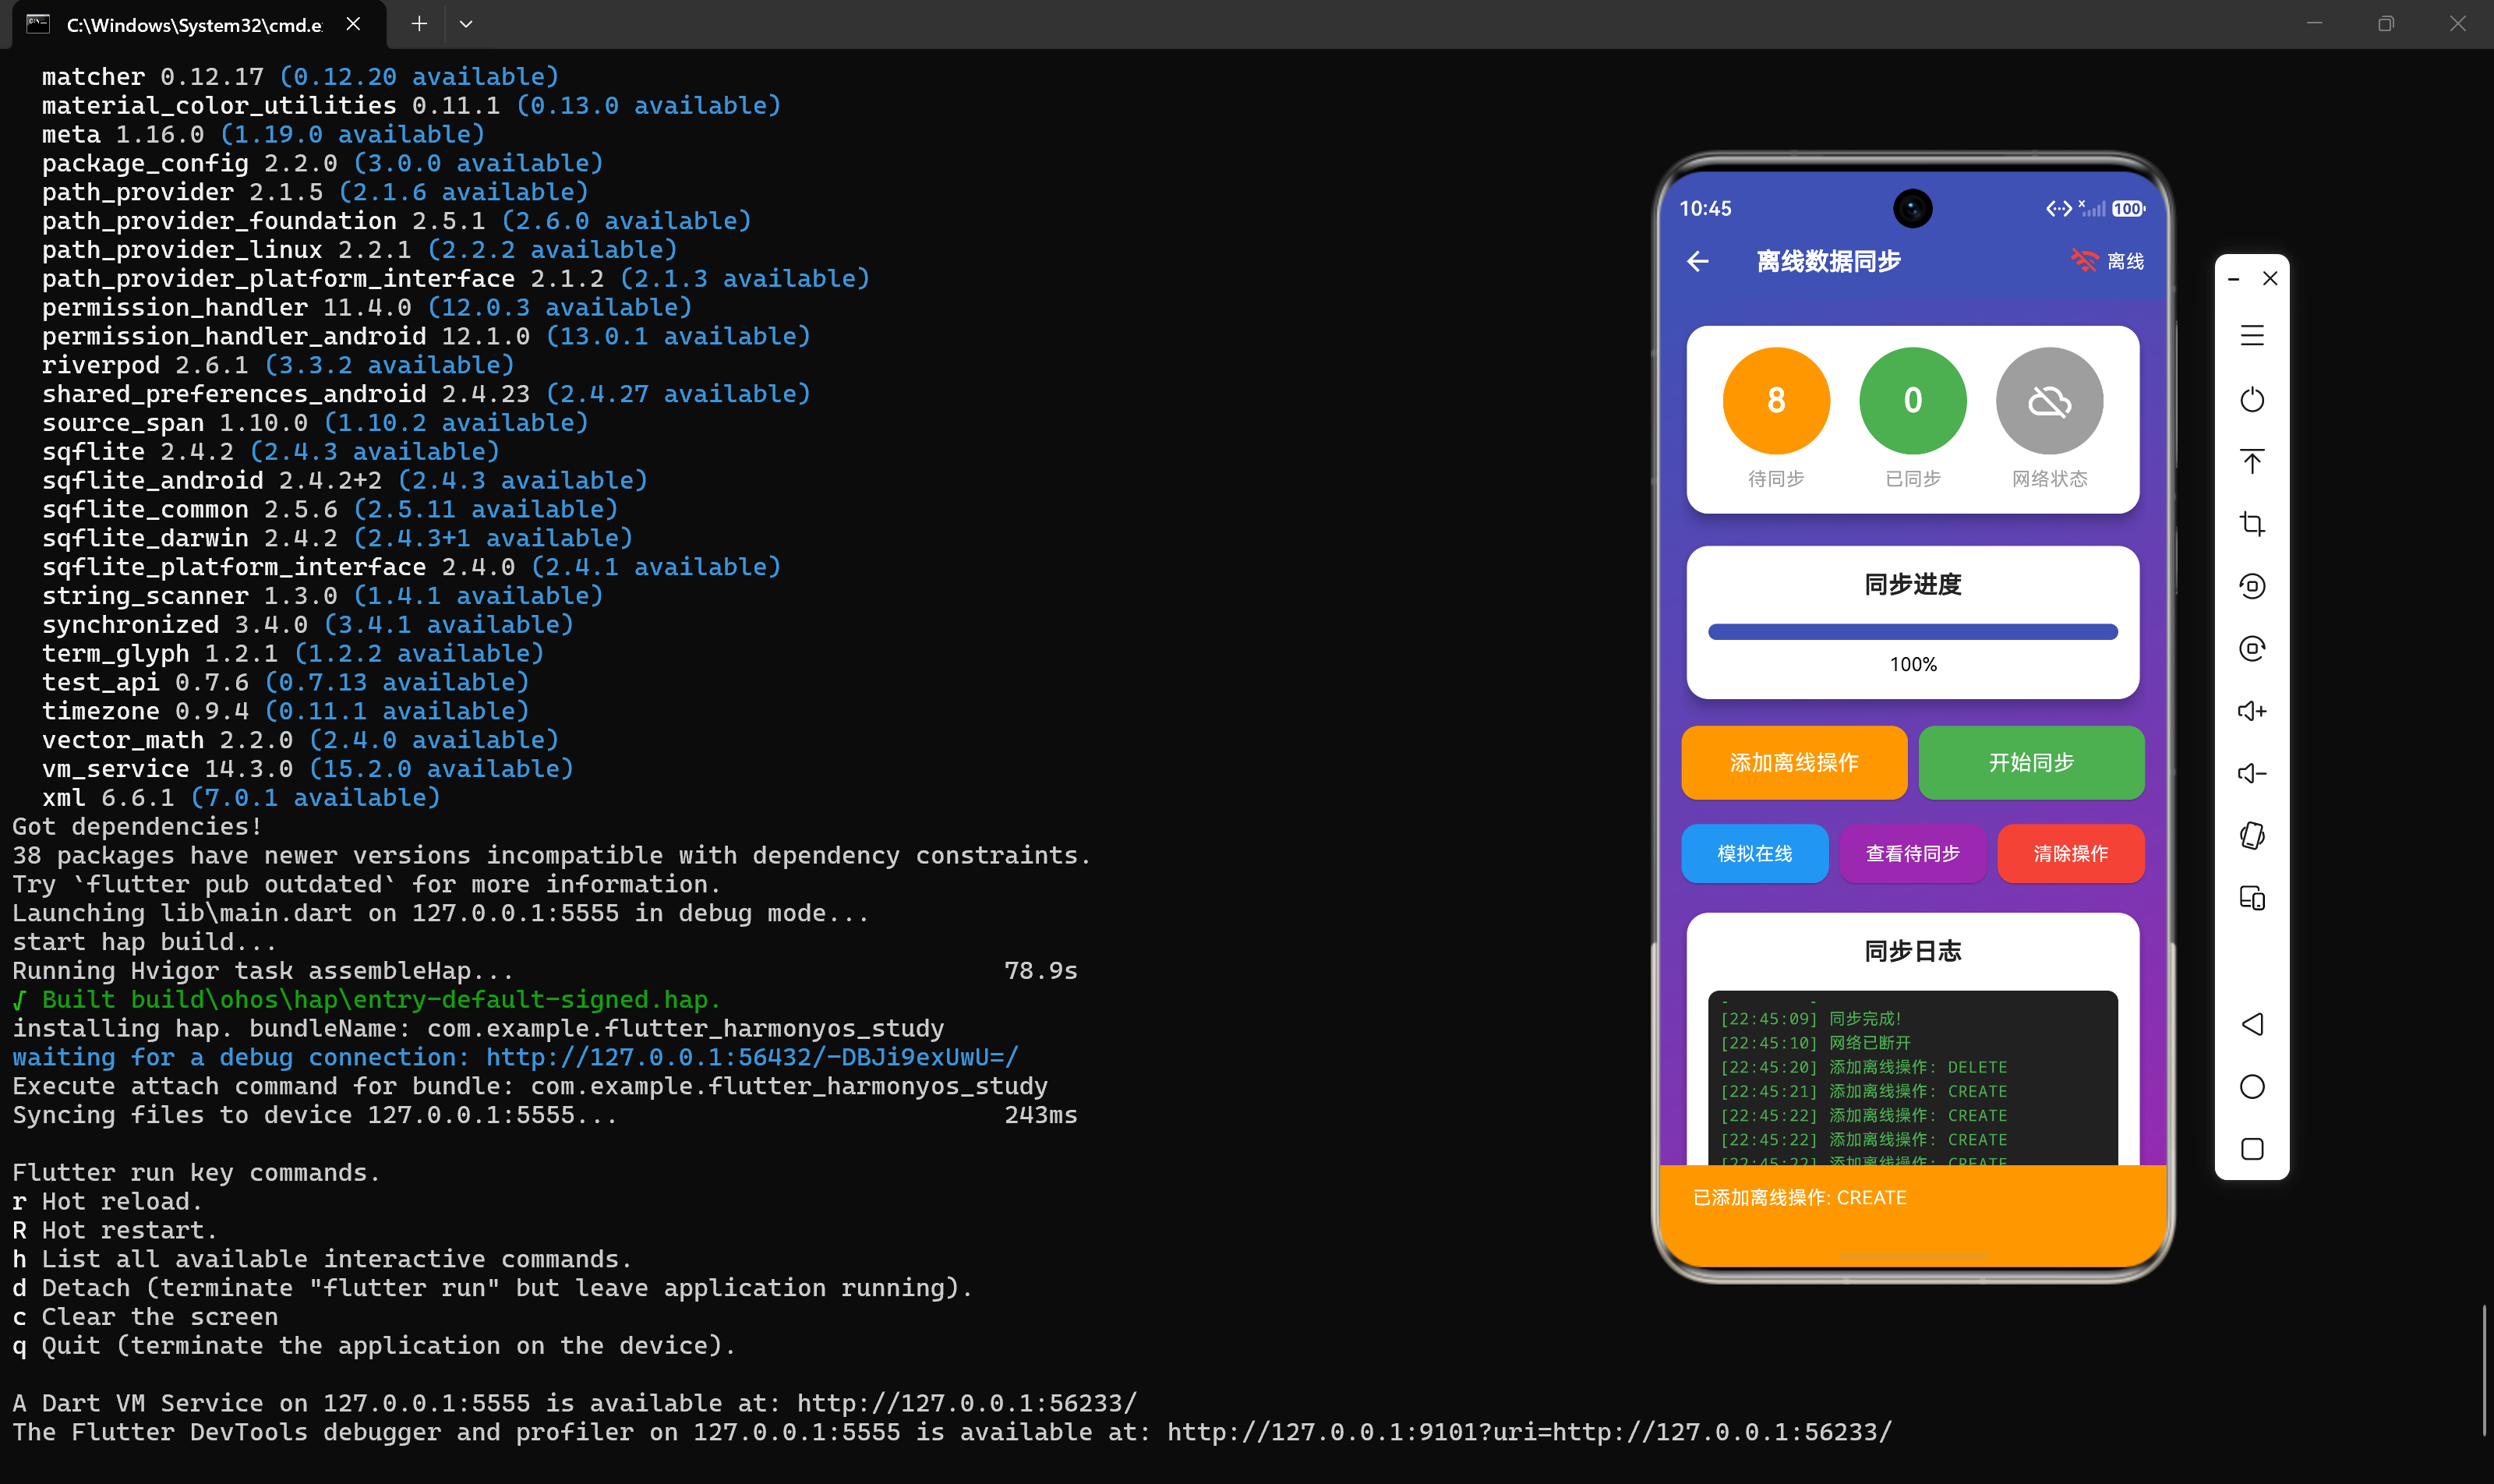
Task: Click log line '同步完成!'
Action: [1811, 1019]
